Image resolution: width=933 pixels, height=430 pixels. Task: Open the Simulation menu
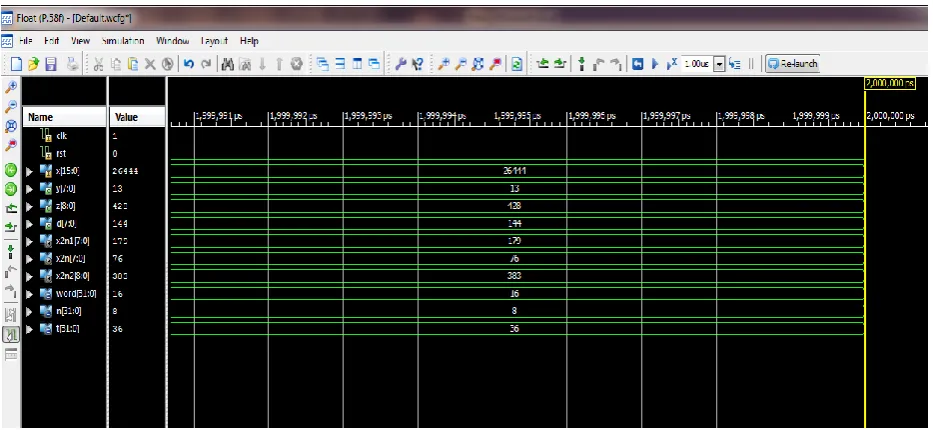coord(123,41)
